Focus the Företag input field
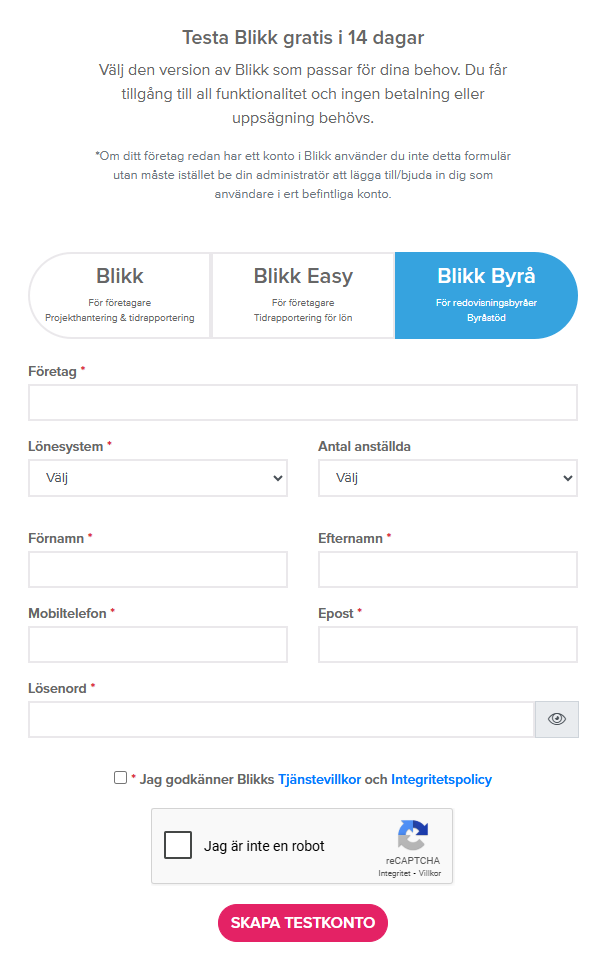This screenshot has width=608, height=980. click(303, 402)
